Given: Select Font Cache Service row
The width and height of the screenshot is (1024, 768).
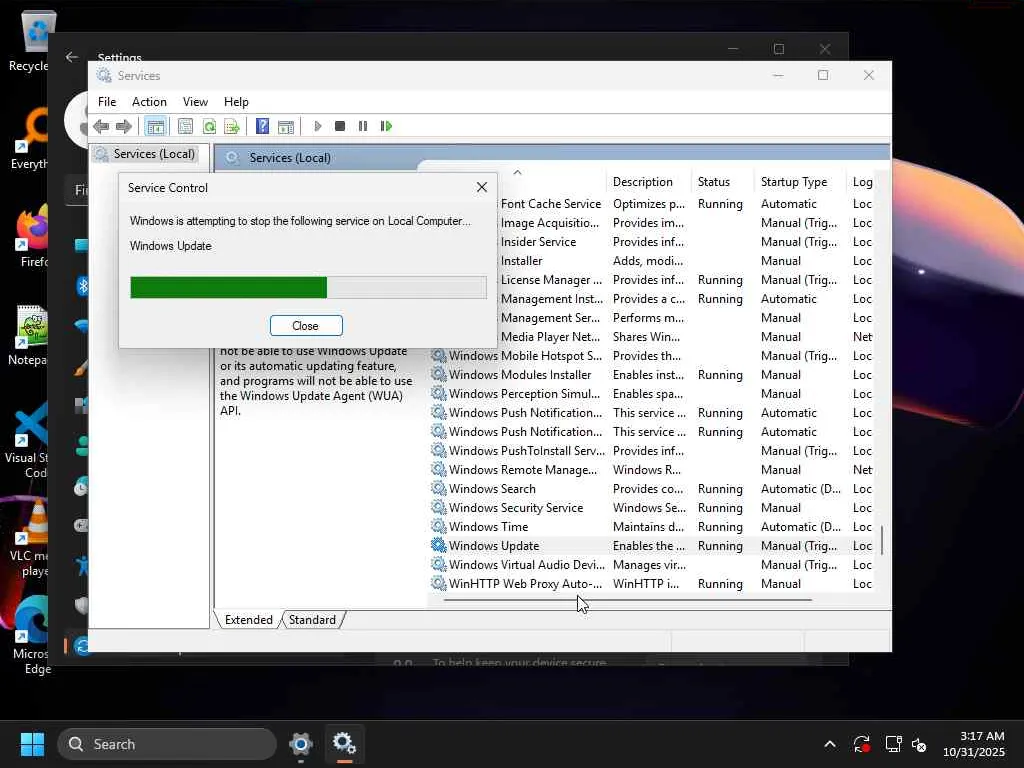Looking at the screenshot, I should (x=686, y=204).
